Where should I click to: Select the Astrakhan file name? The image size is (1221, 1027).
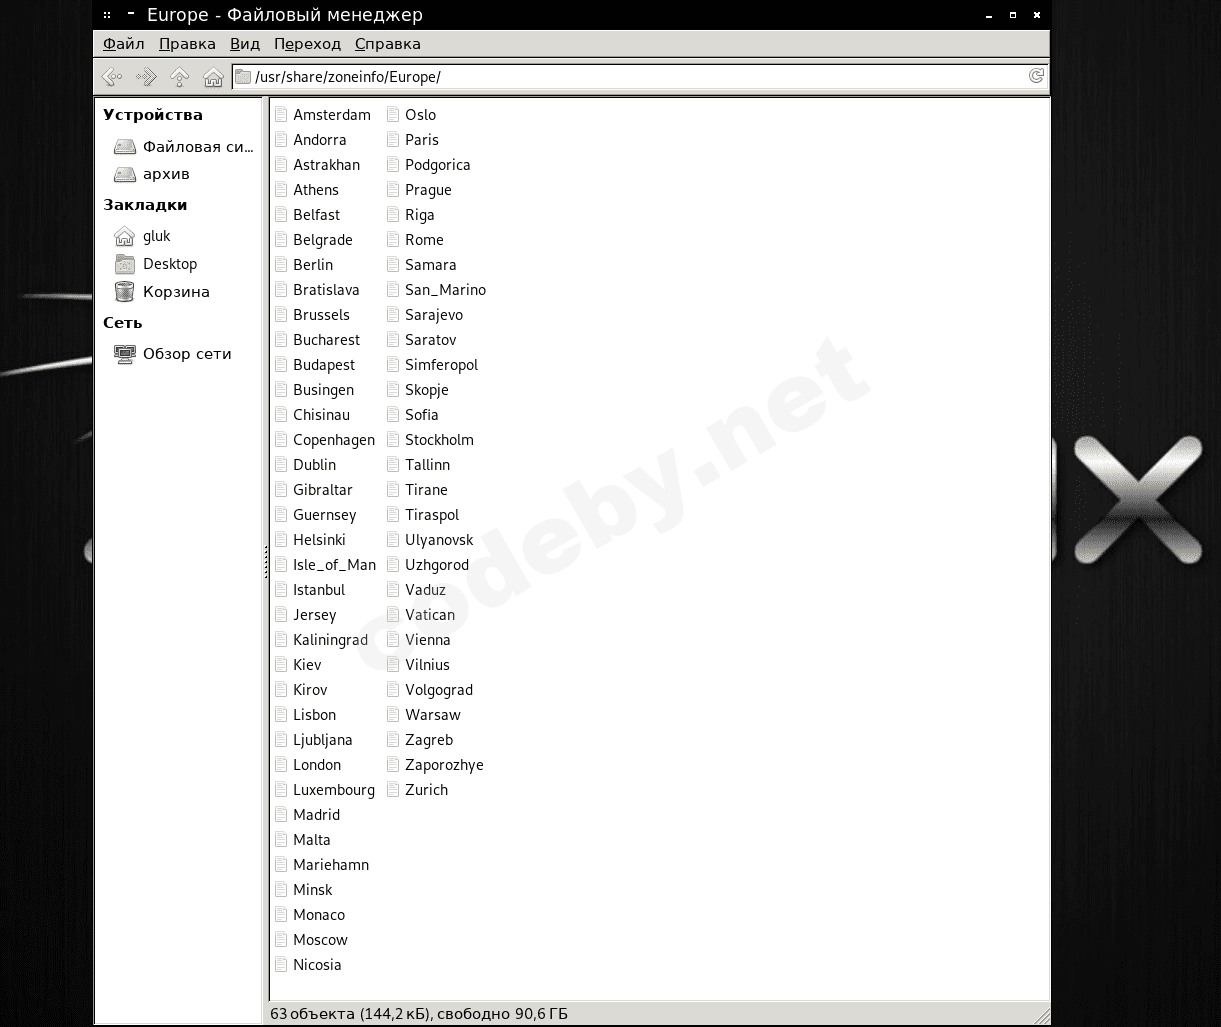tap(327, 165)
